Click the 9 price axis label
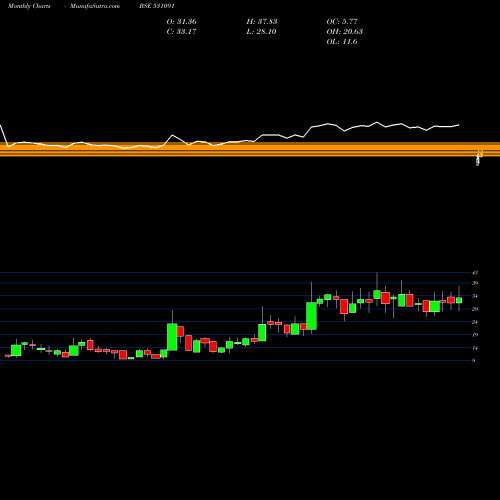This screenshot has width=500, height=500. pos(474,361)
